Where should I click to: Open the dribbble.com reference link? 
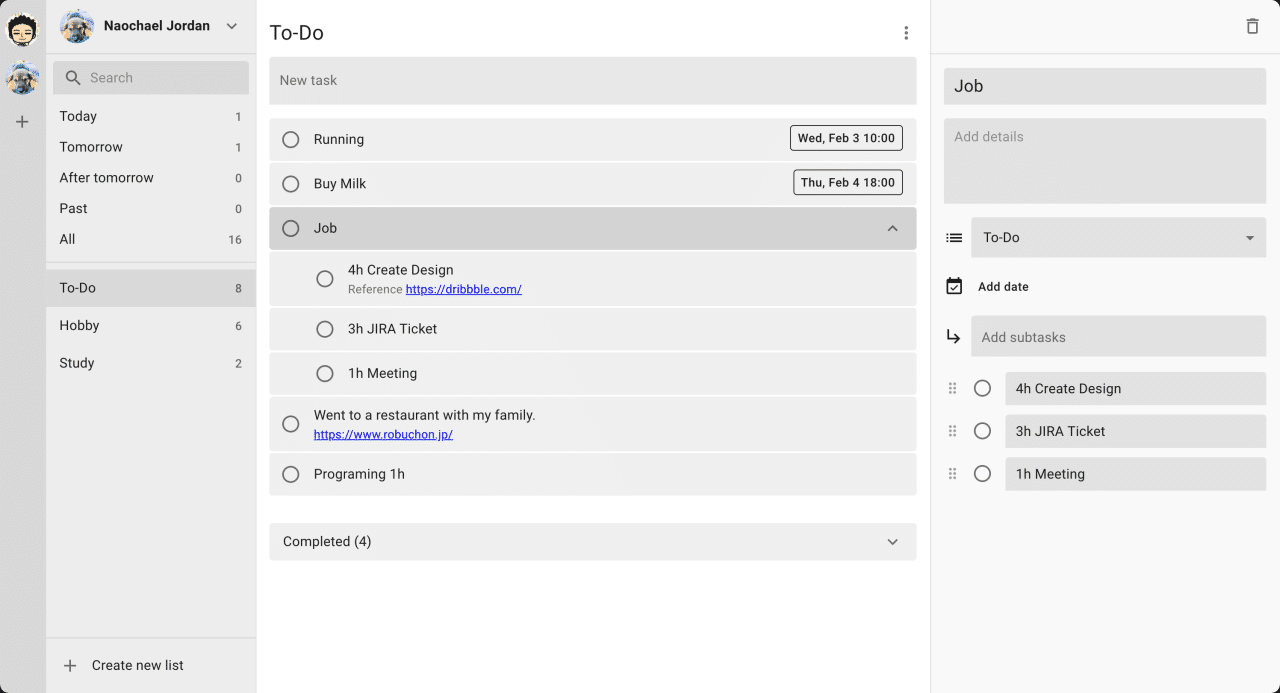[464, 289]
